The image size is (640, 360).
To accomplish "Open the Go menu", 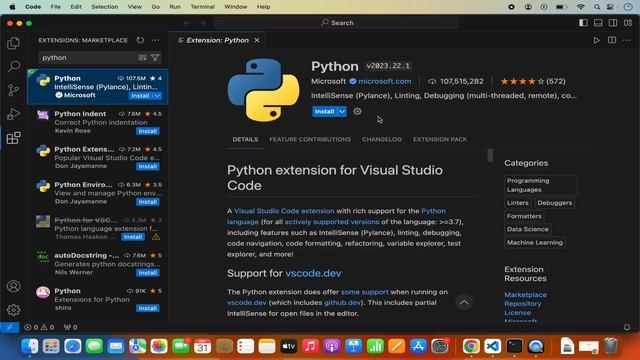I will [156, 7].
